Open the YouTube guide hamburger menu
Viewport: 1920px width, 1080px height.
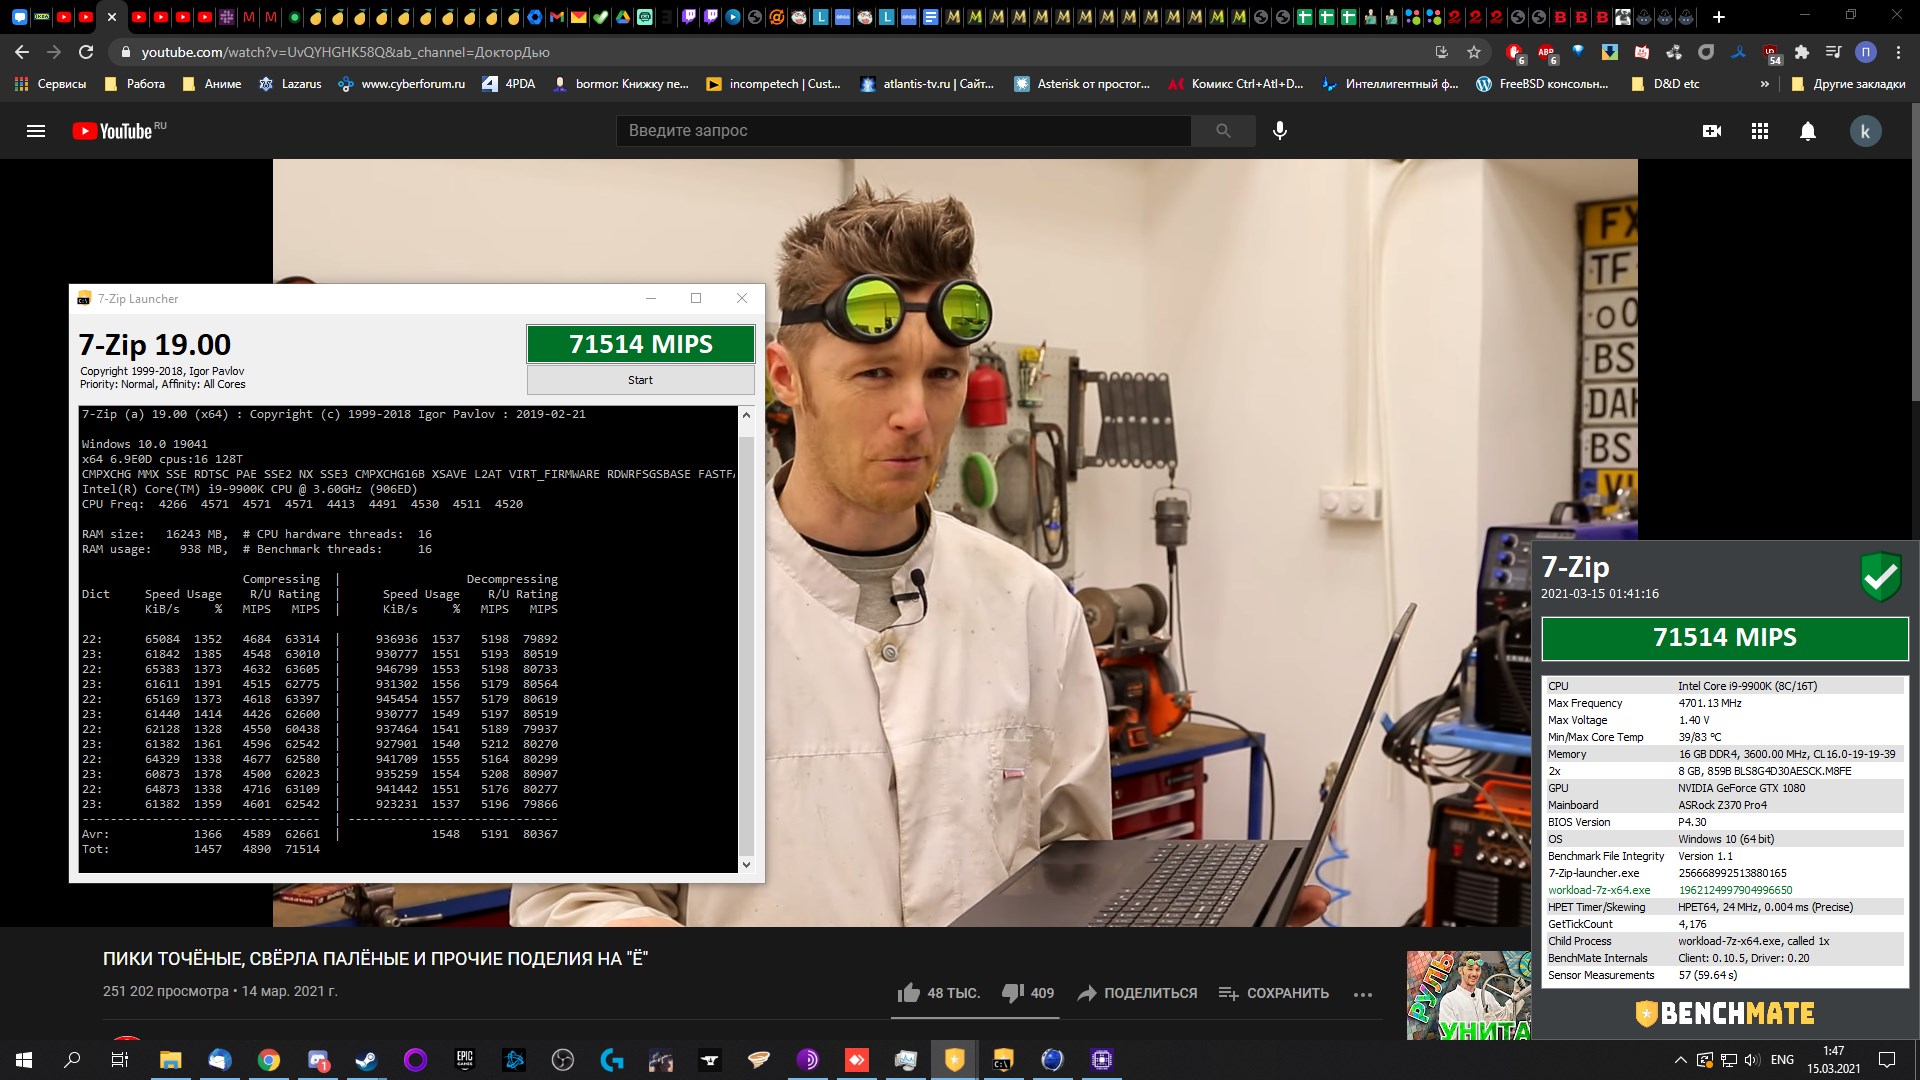pos(36,131)
